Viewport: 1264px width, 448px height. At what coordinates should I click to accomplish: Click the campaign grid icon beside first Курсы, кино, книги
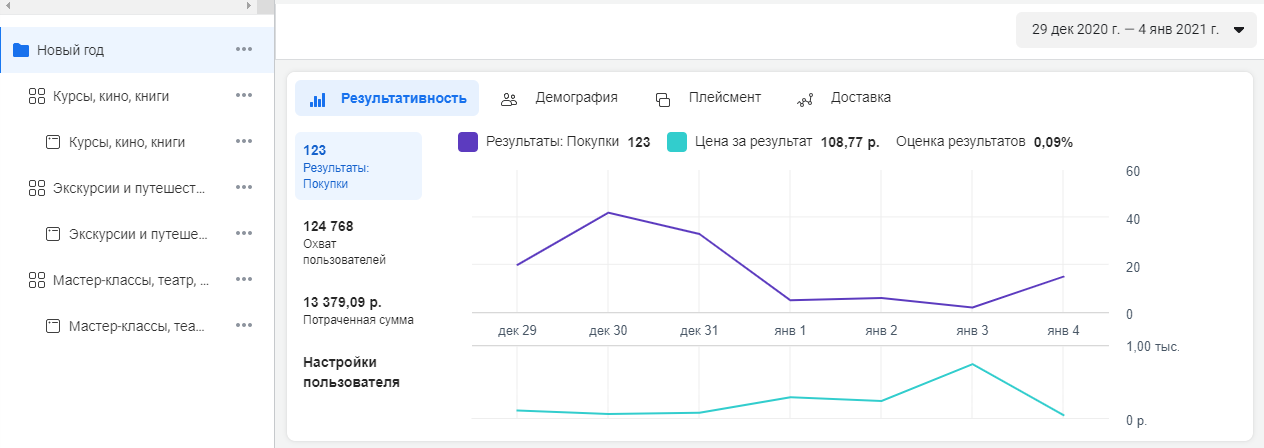coord(37,96)
